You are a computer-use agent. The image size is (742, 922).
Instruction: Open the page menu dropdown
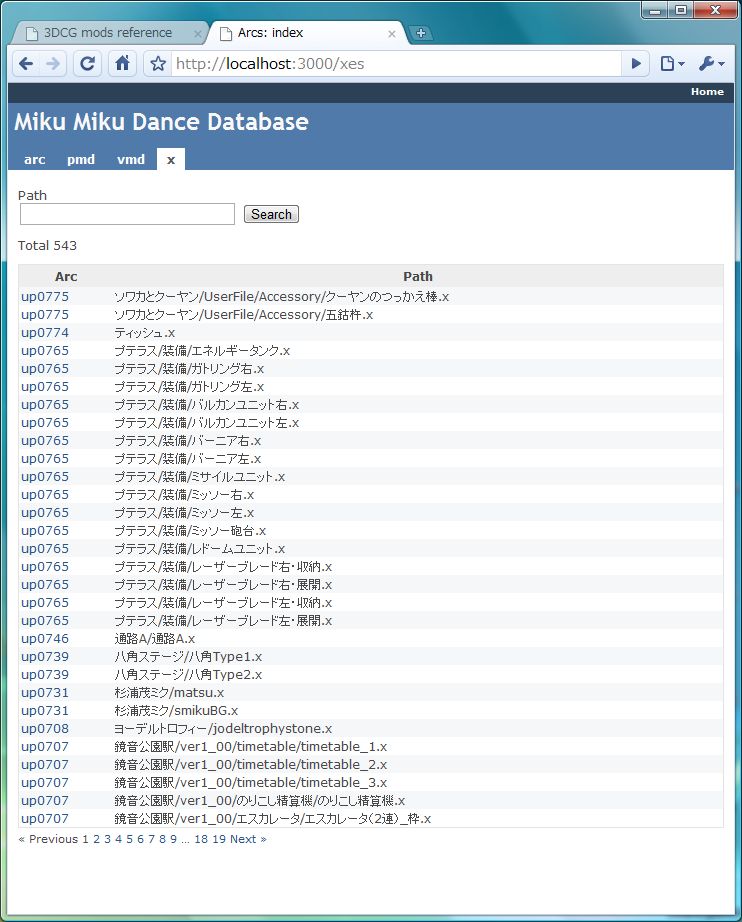click(x=672, y=64)
